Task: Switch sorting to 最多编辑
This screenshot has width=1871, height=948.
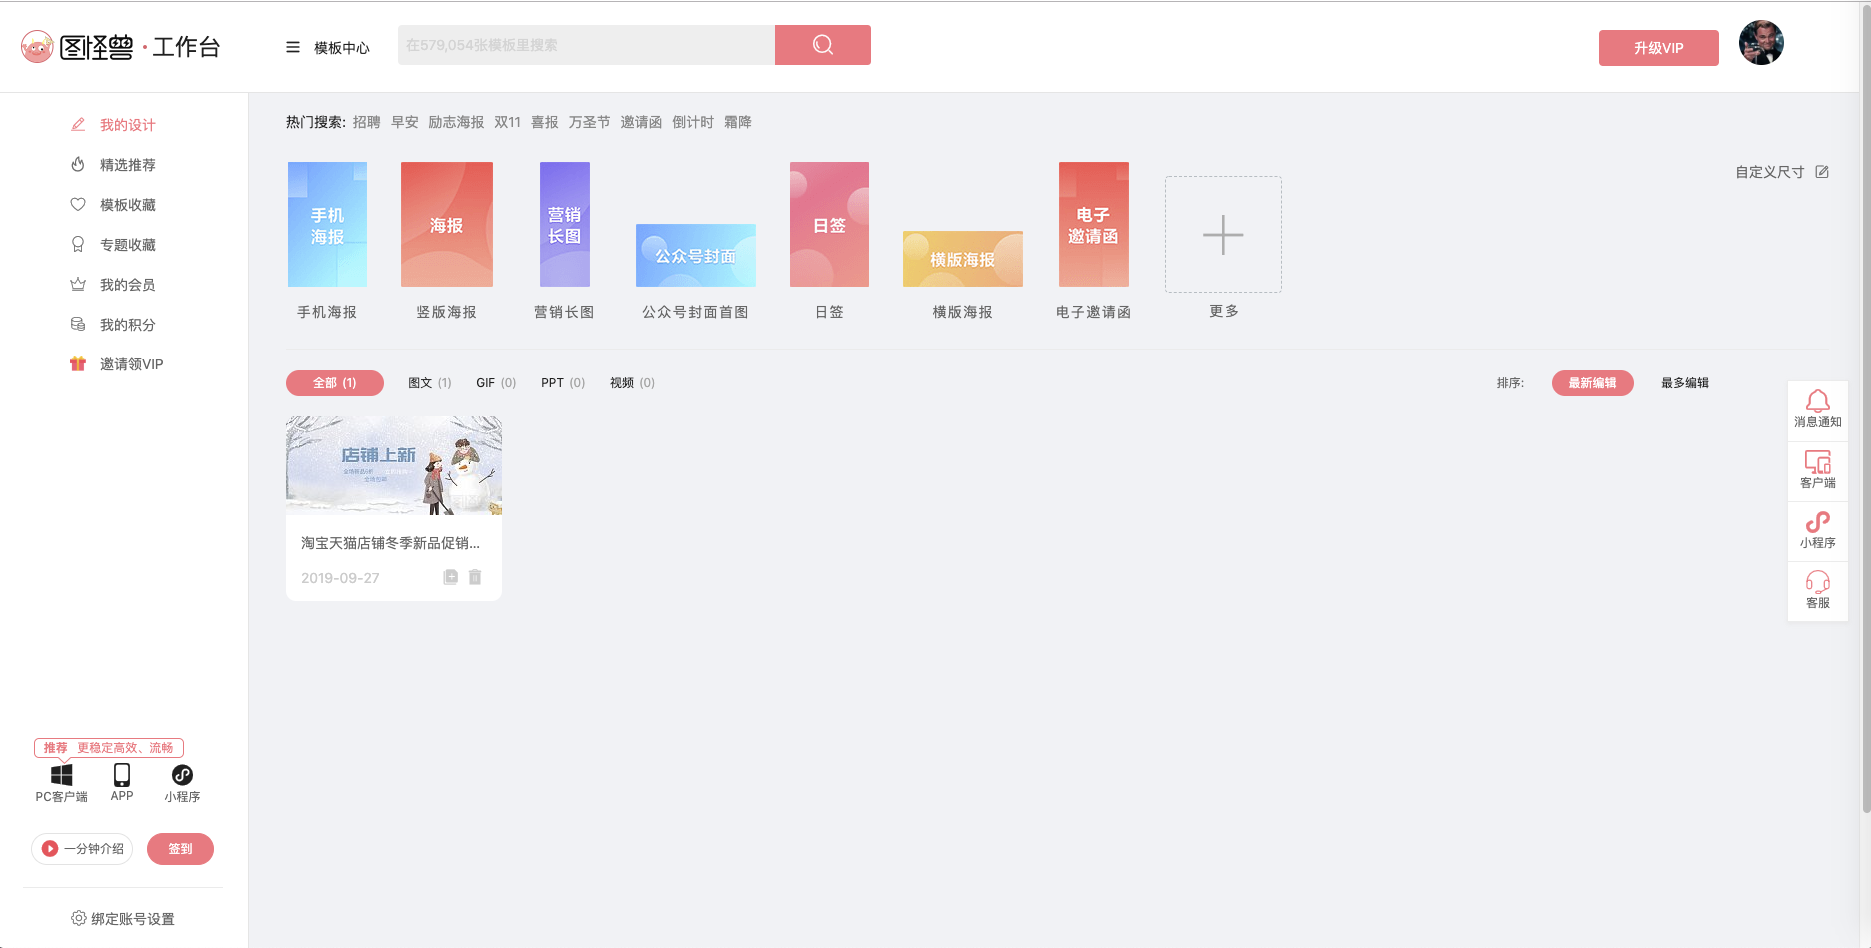Action: click(x=1684, y=382)
